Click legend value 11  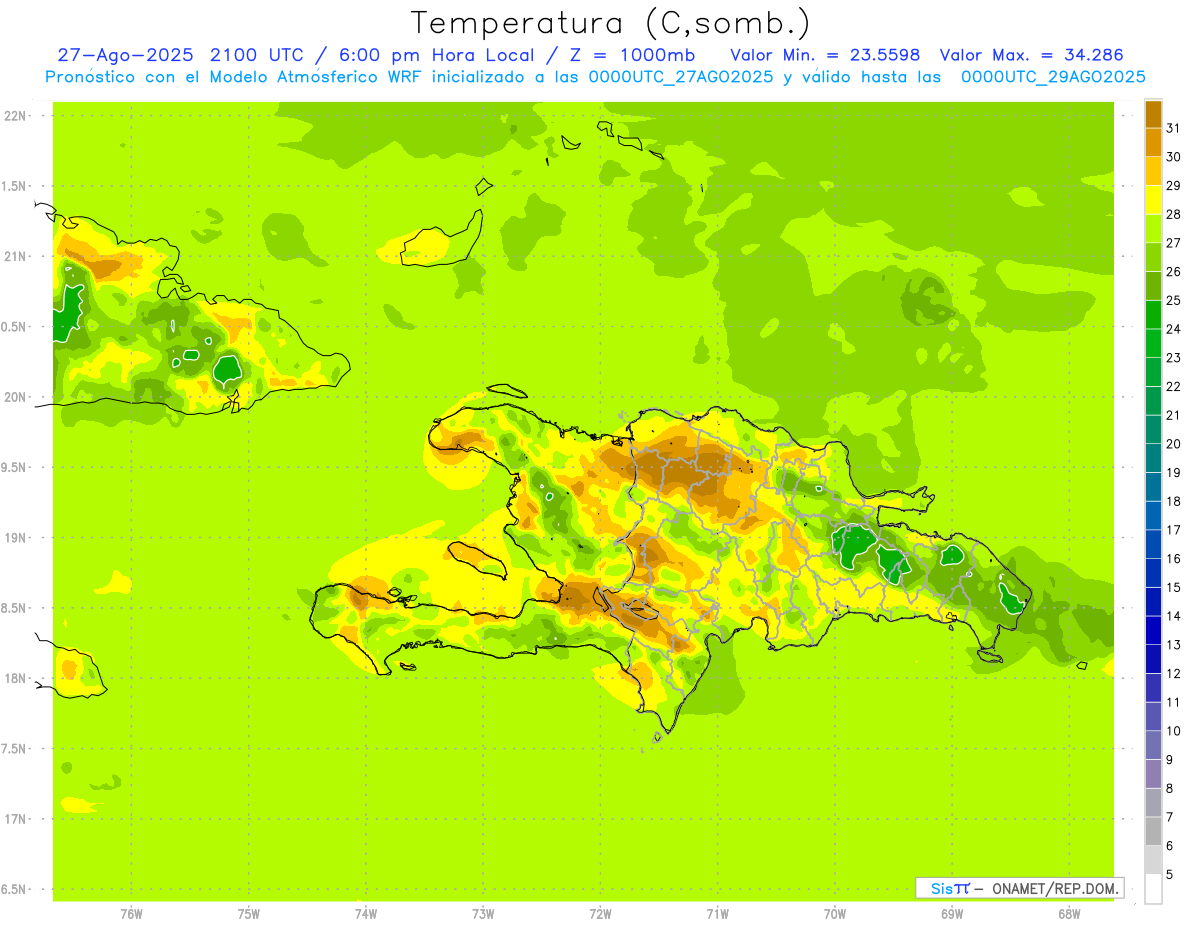[x=1174, y=702]
